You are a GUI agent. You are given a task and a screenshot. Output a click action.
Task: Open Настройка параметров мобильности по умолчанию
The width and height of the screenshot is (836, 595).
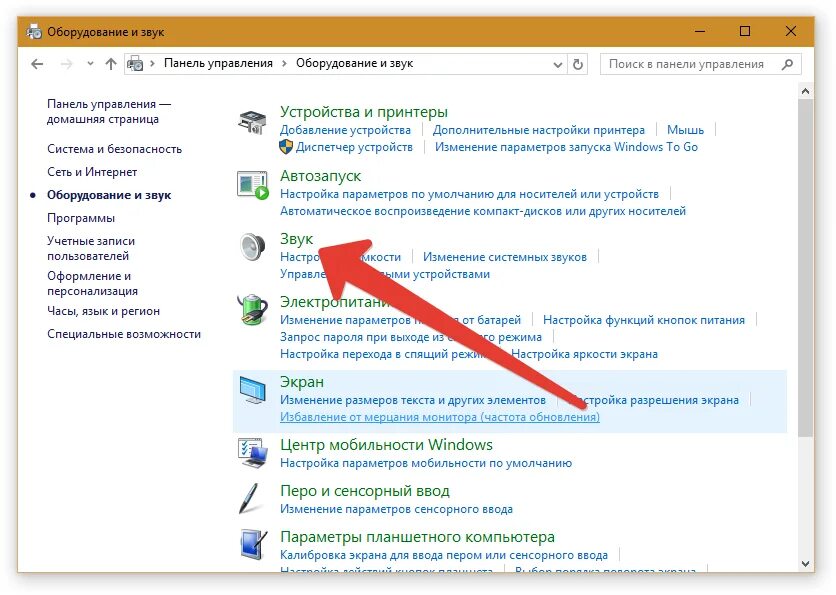[x=425, y=463]
